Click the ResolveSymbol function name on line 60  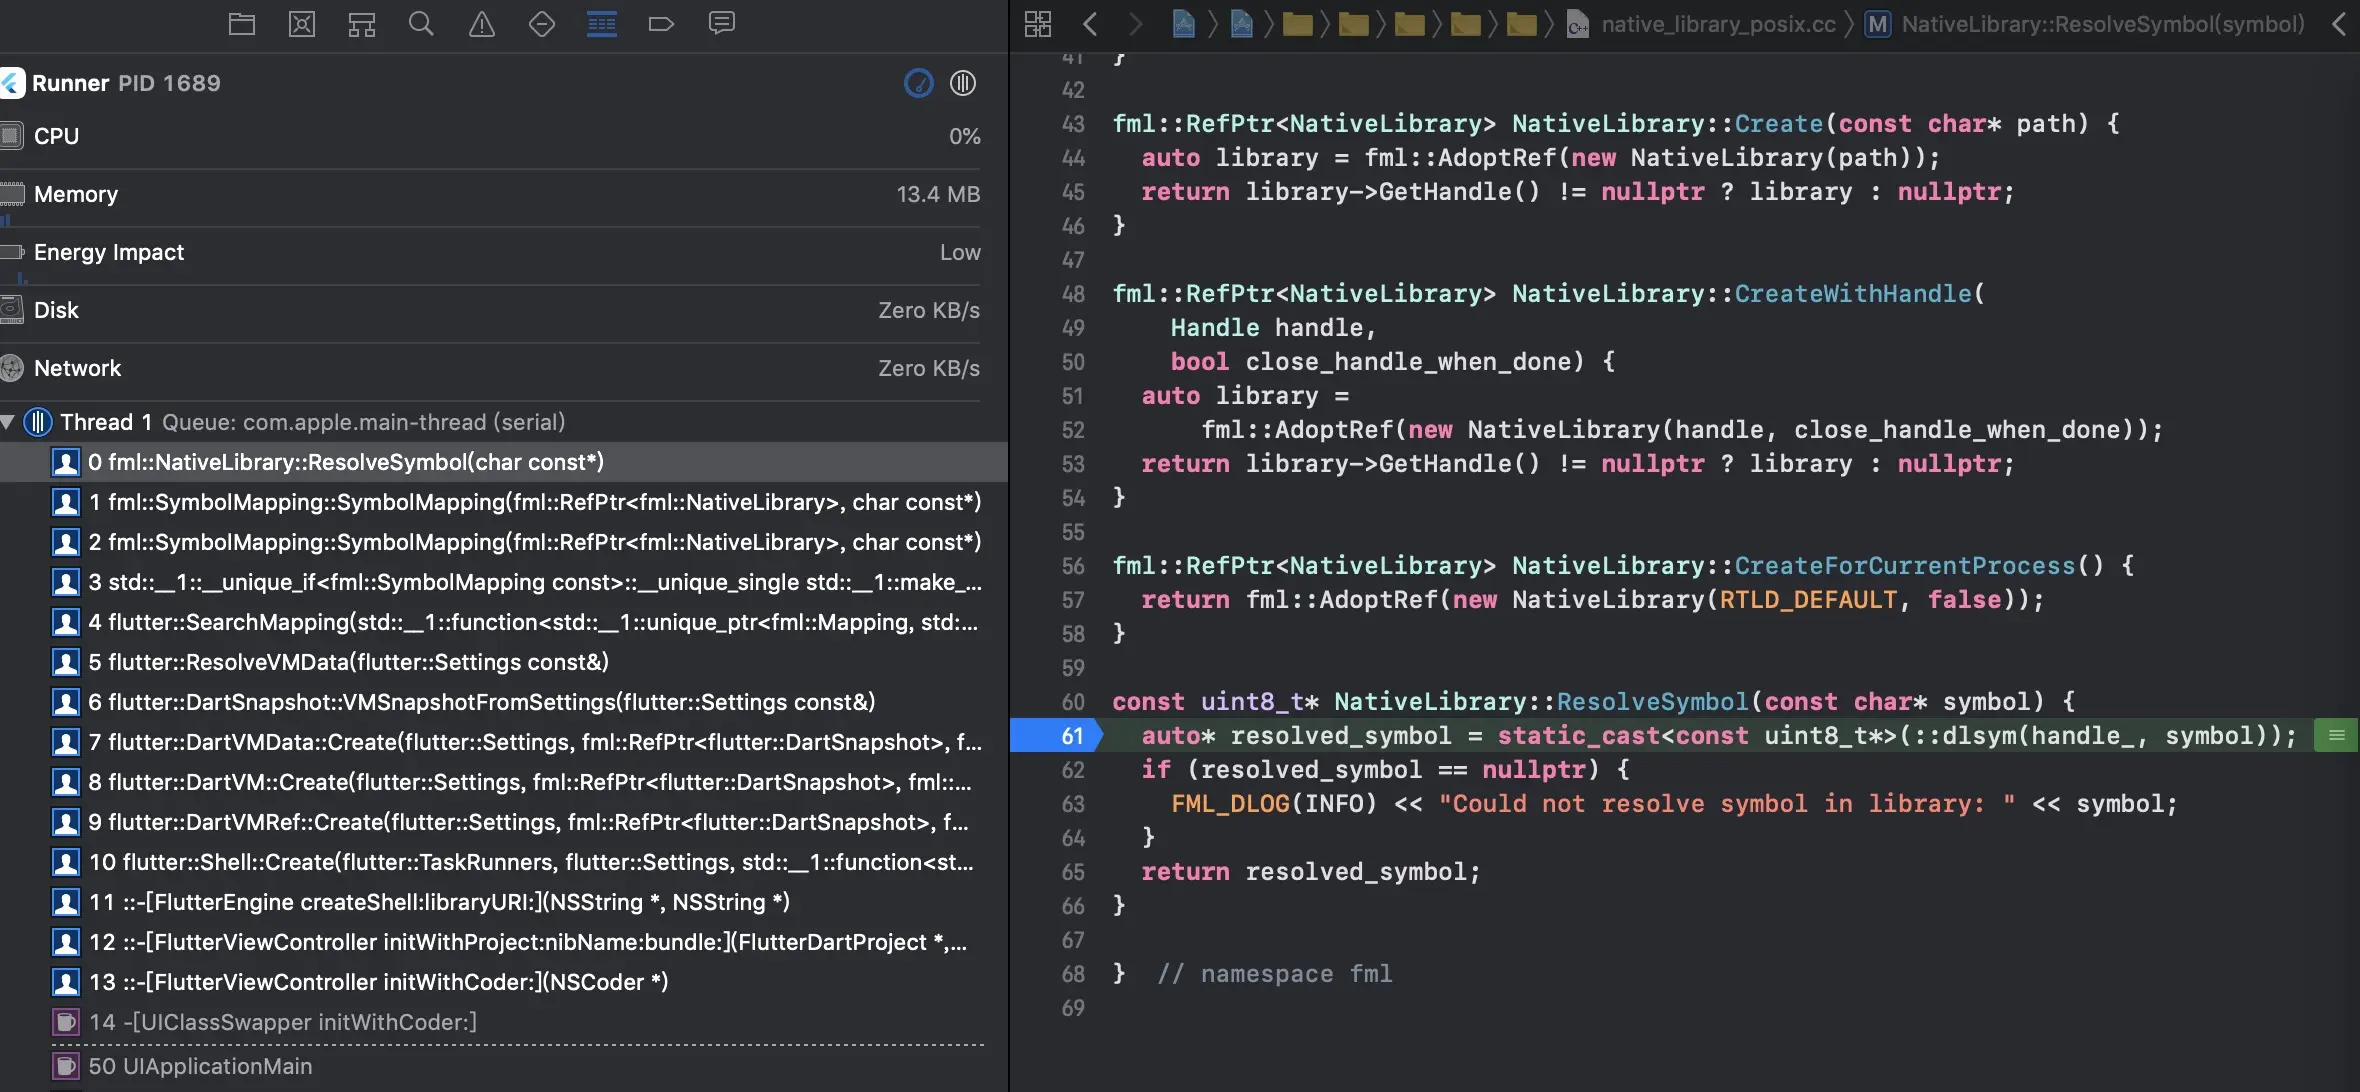(x=1652, y=702)
